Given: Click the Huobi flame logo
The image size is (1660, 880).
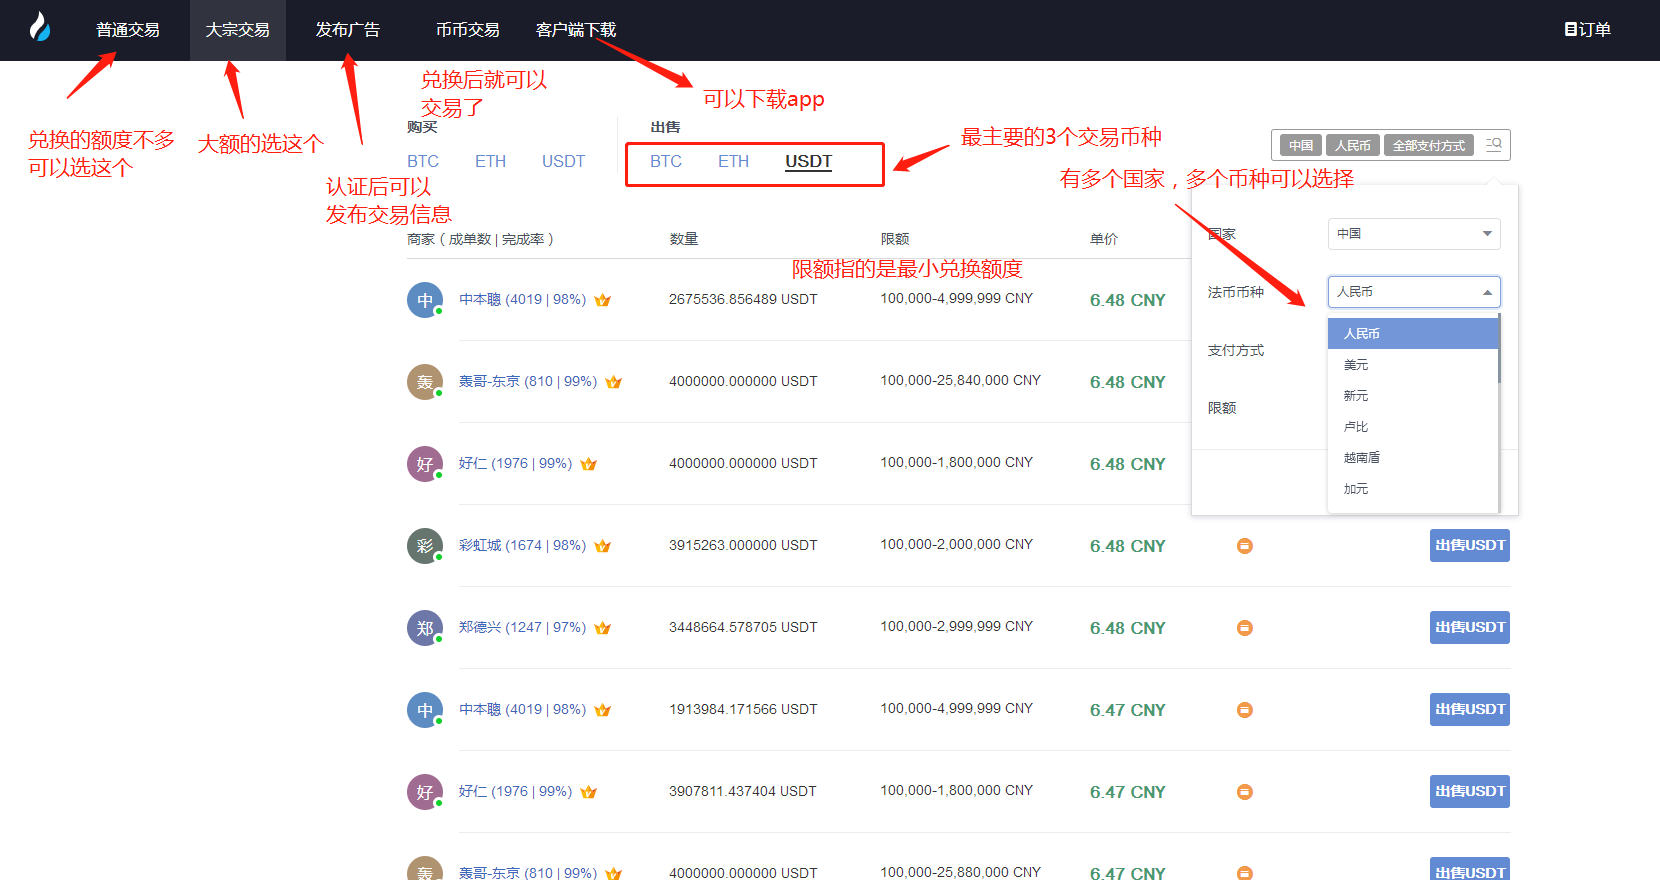Looking at the screenshot, I should [39, 27].
